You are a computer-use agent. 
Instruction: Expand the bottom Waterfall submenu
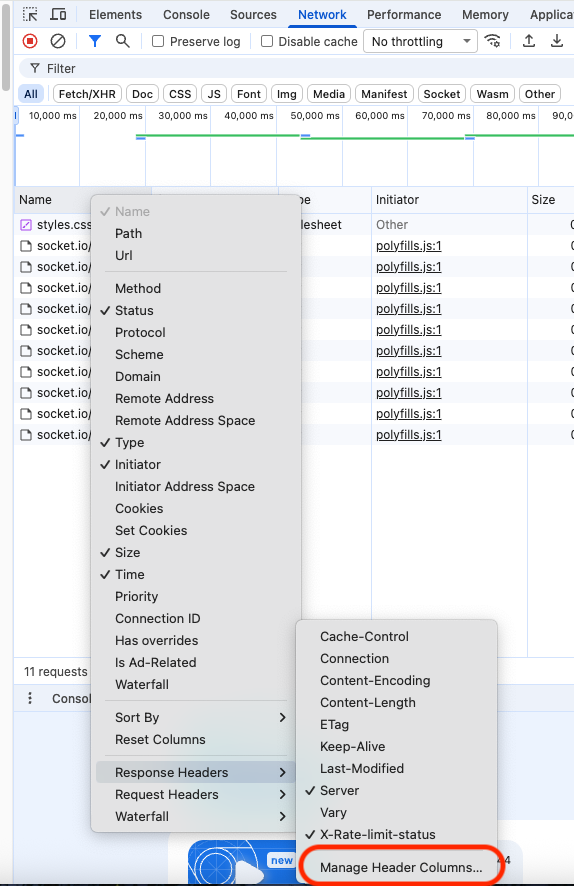click(x=195, y=816)
